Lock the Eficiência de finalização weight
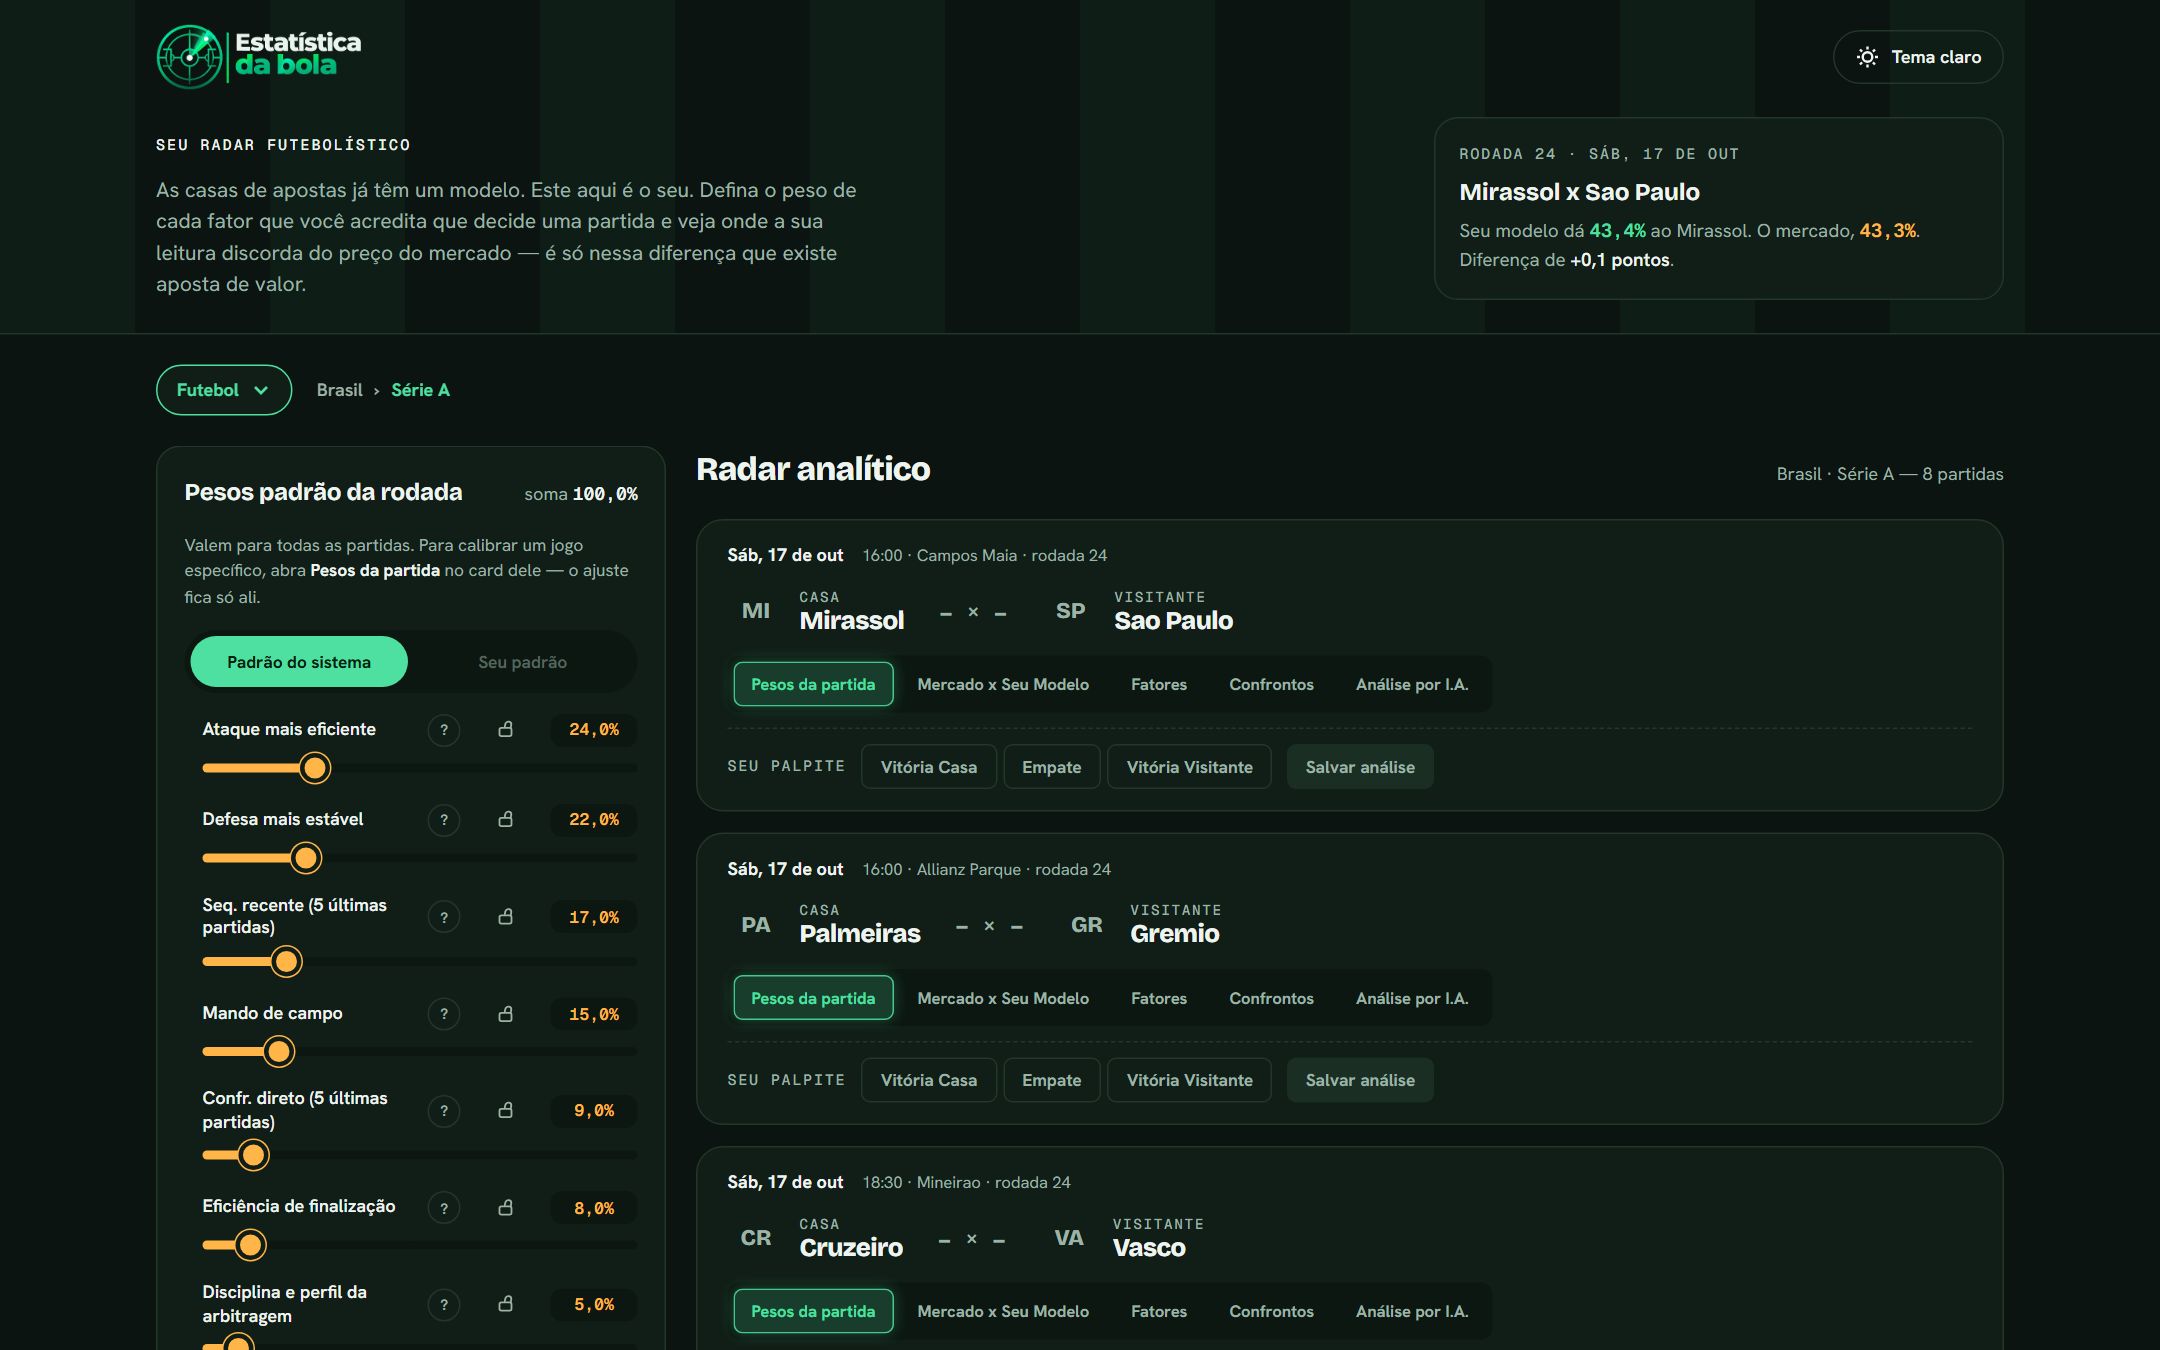The image size is (2160, 1350). [506, 1208]
